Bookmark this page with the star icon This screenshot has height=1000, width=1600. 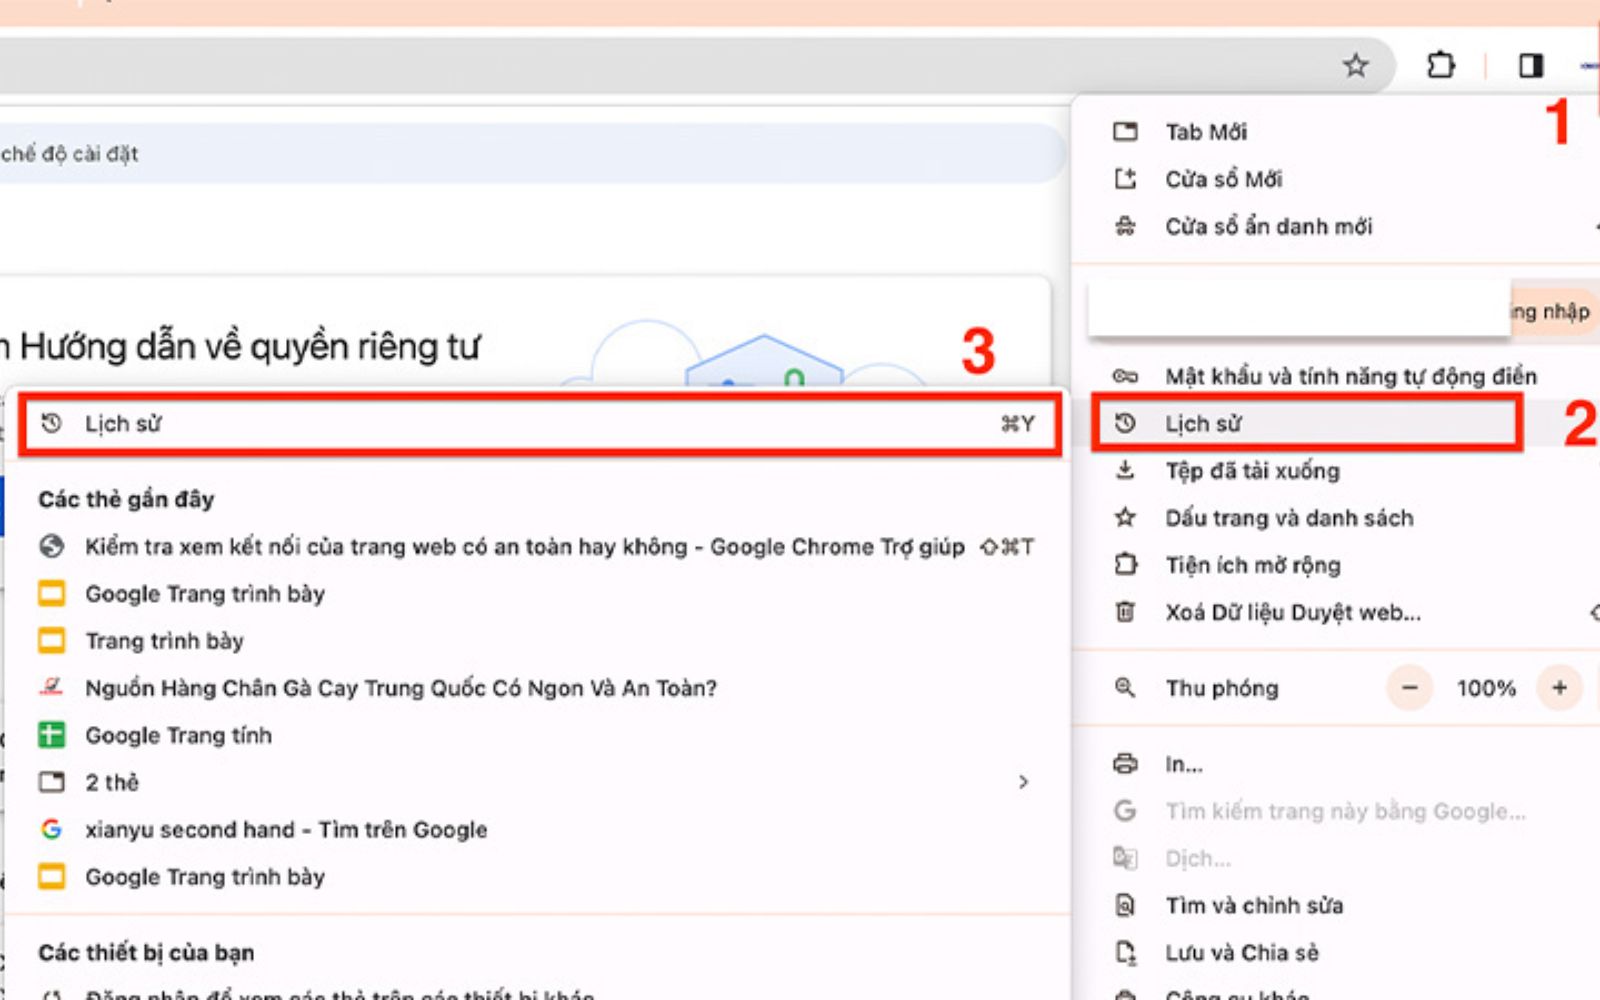[1355, 66]
